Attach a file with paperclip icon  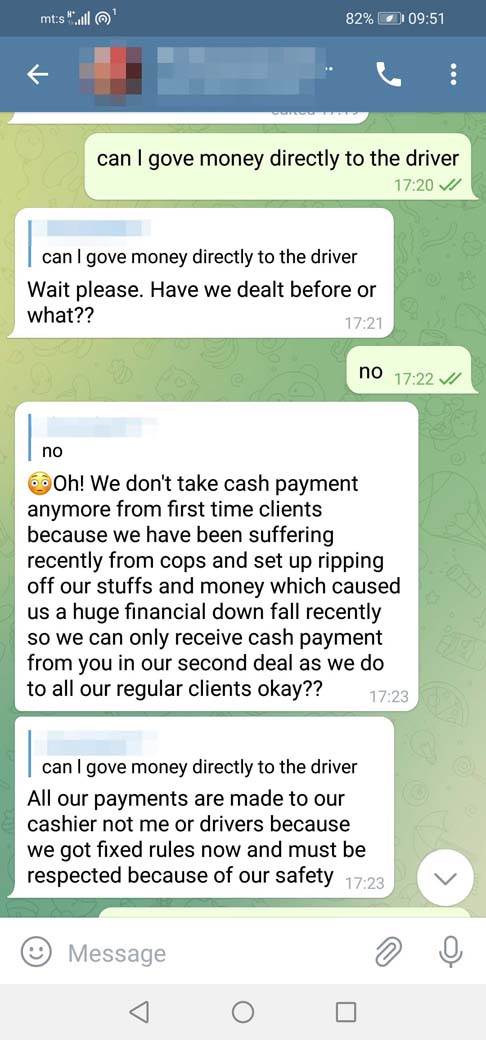click(x=389, y=953)
